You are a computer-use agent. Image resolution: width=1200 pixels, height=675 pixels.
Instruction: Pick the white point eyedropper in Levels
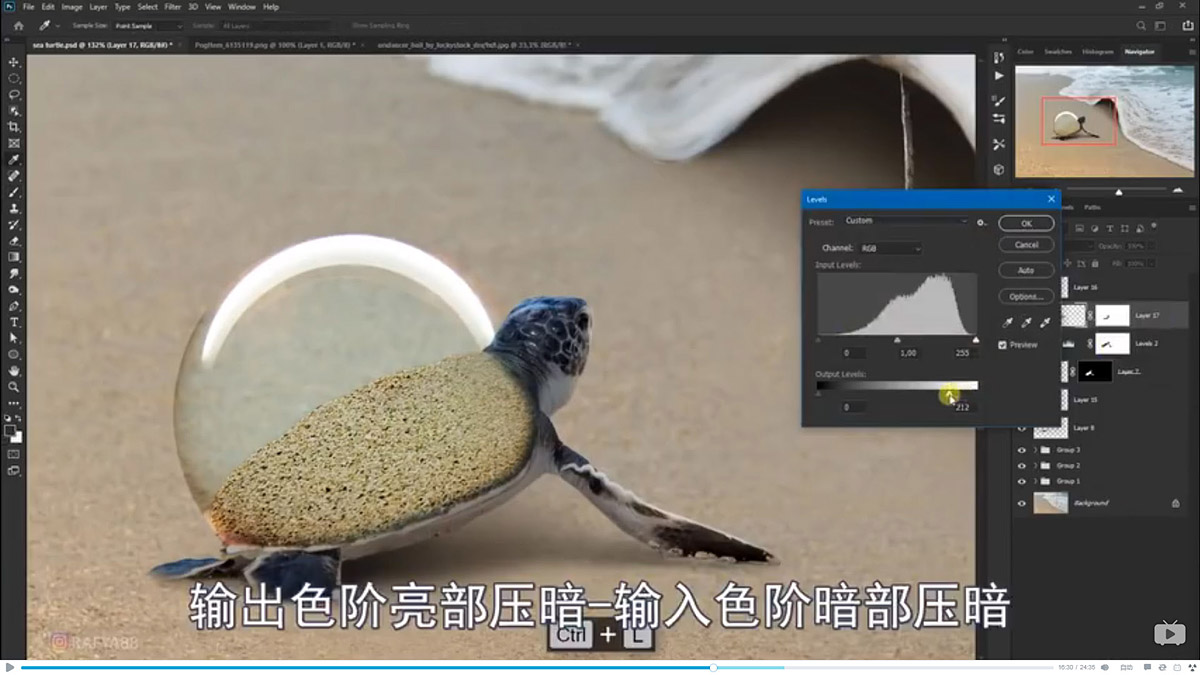coord(1046,321)
